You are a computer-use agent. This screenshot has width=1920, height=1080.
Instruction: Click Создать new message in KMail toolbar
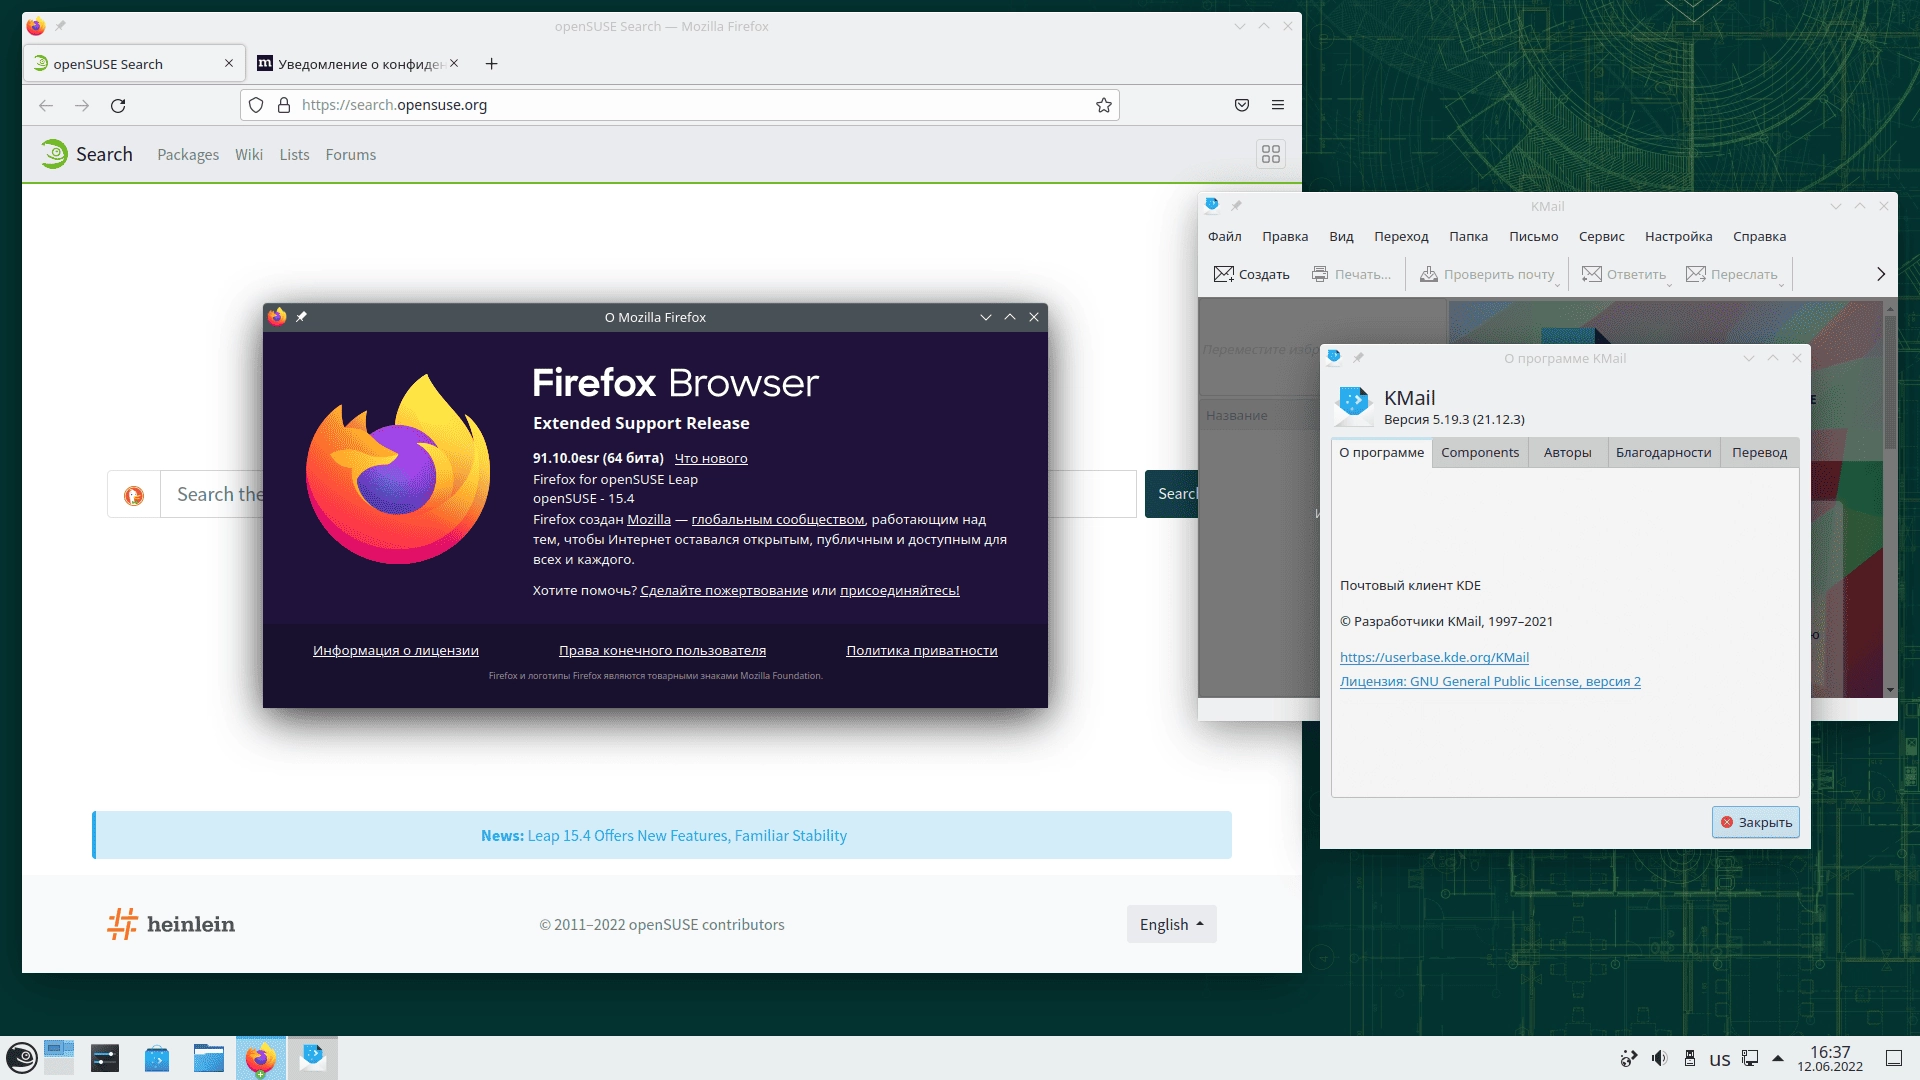[x=1251, y=274]
